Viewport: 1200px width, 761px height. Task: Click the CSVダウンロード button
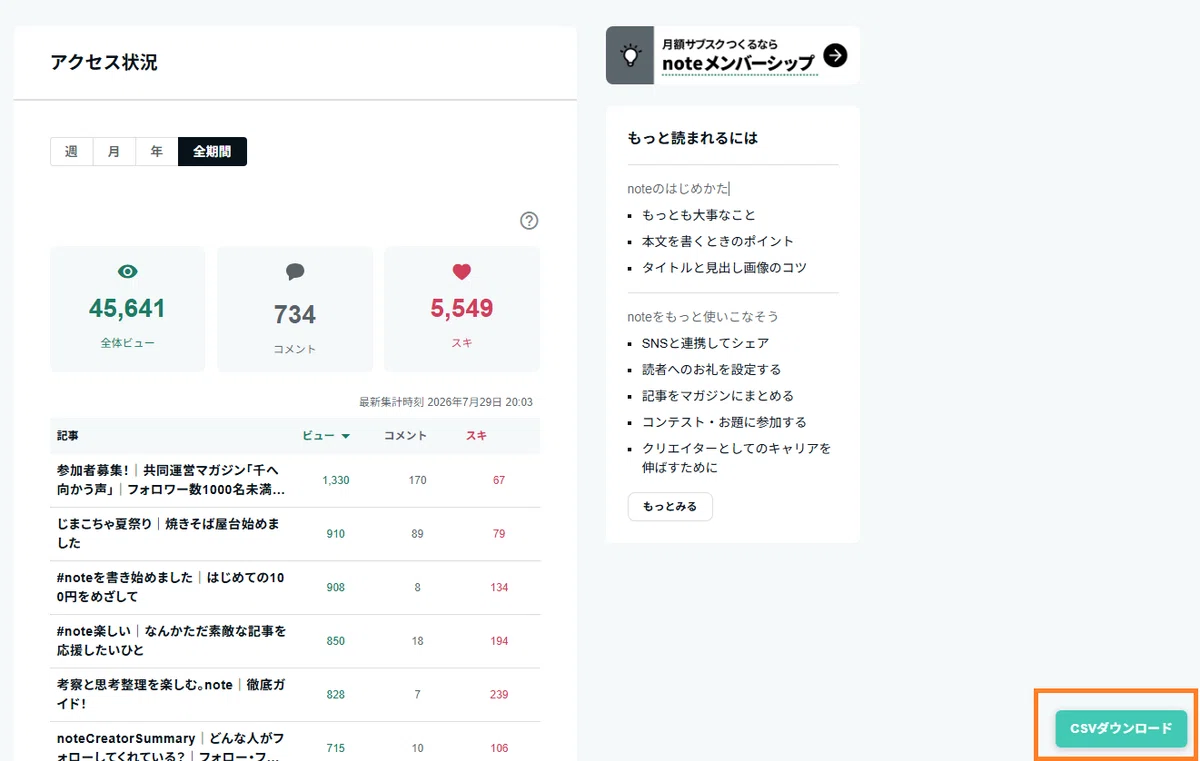(1121, 729)
